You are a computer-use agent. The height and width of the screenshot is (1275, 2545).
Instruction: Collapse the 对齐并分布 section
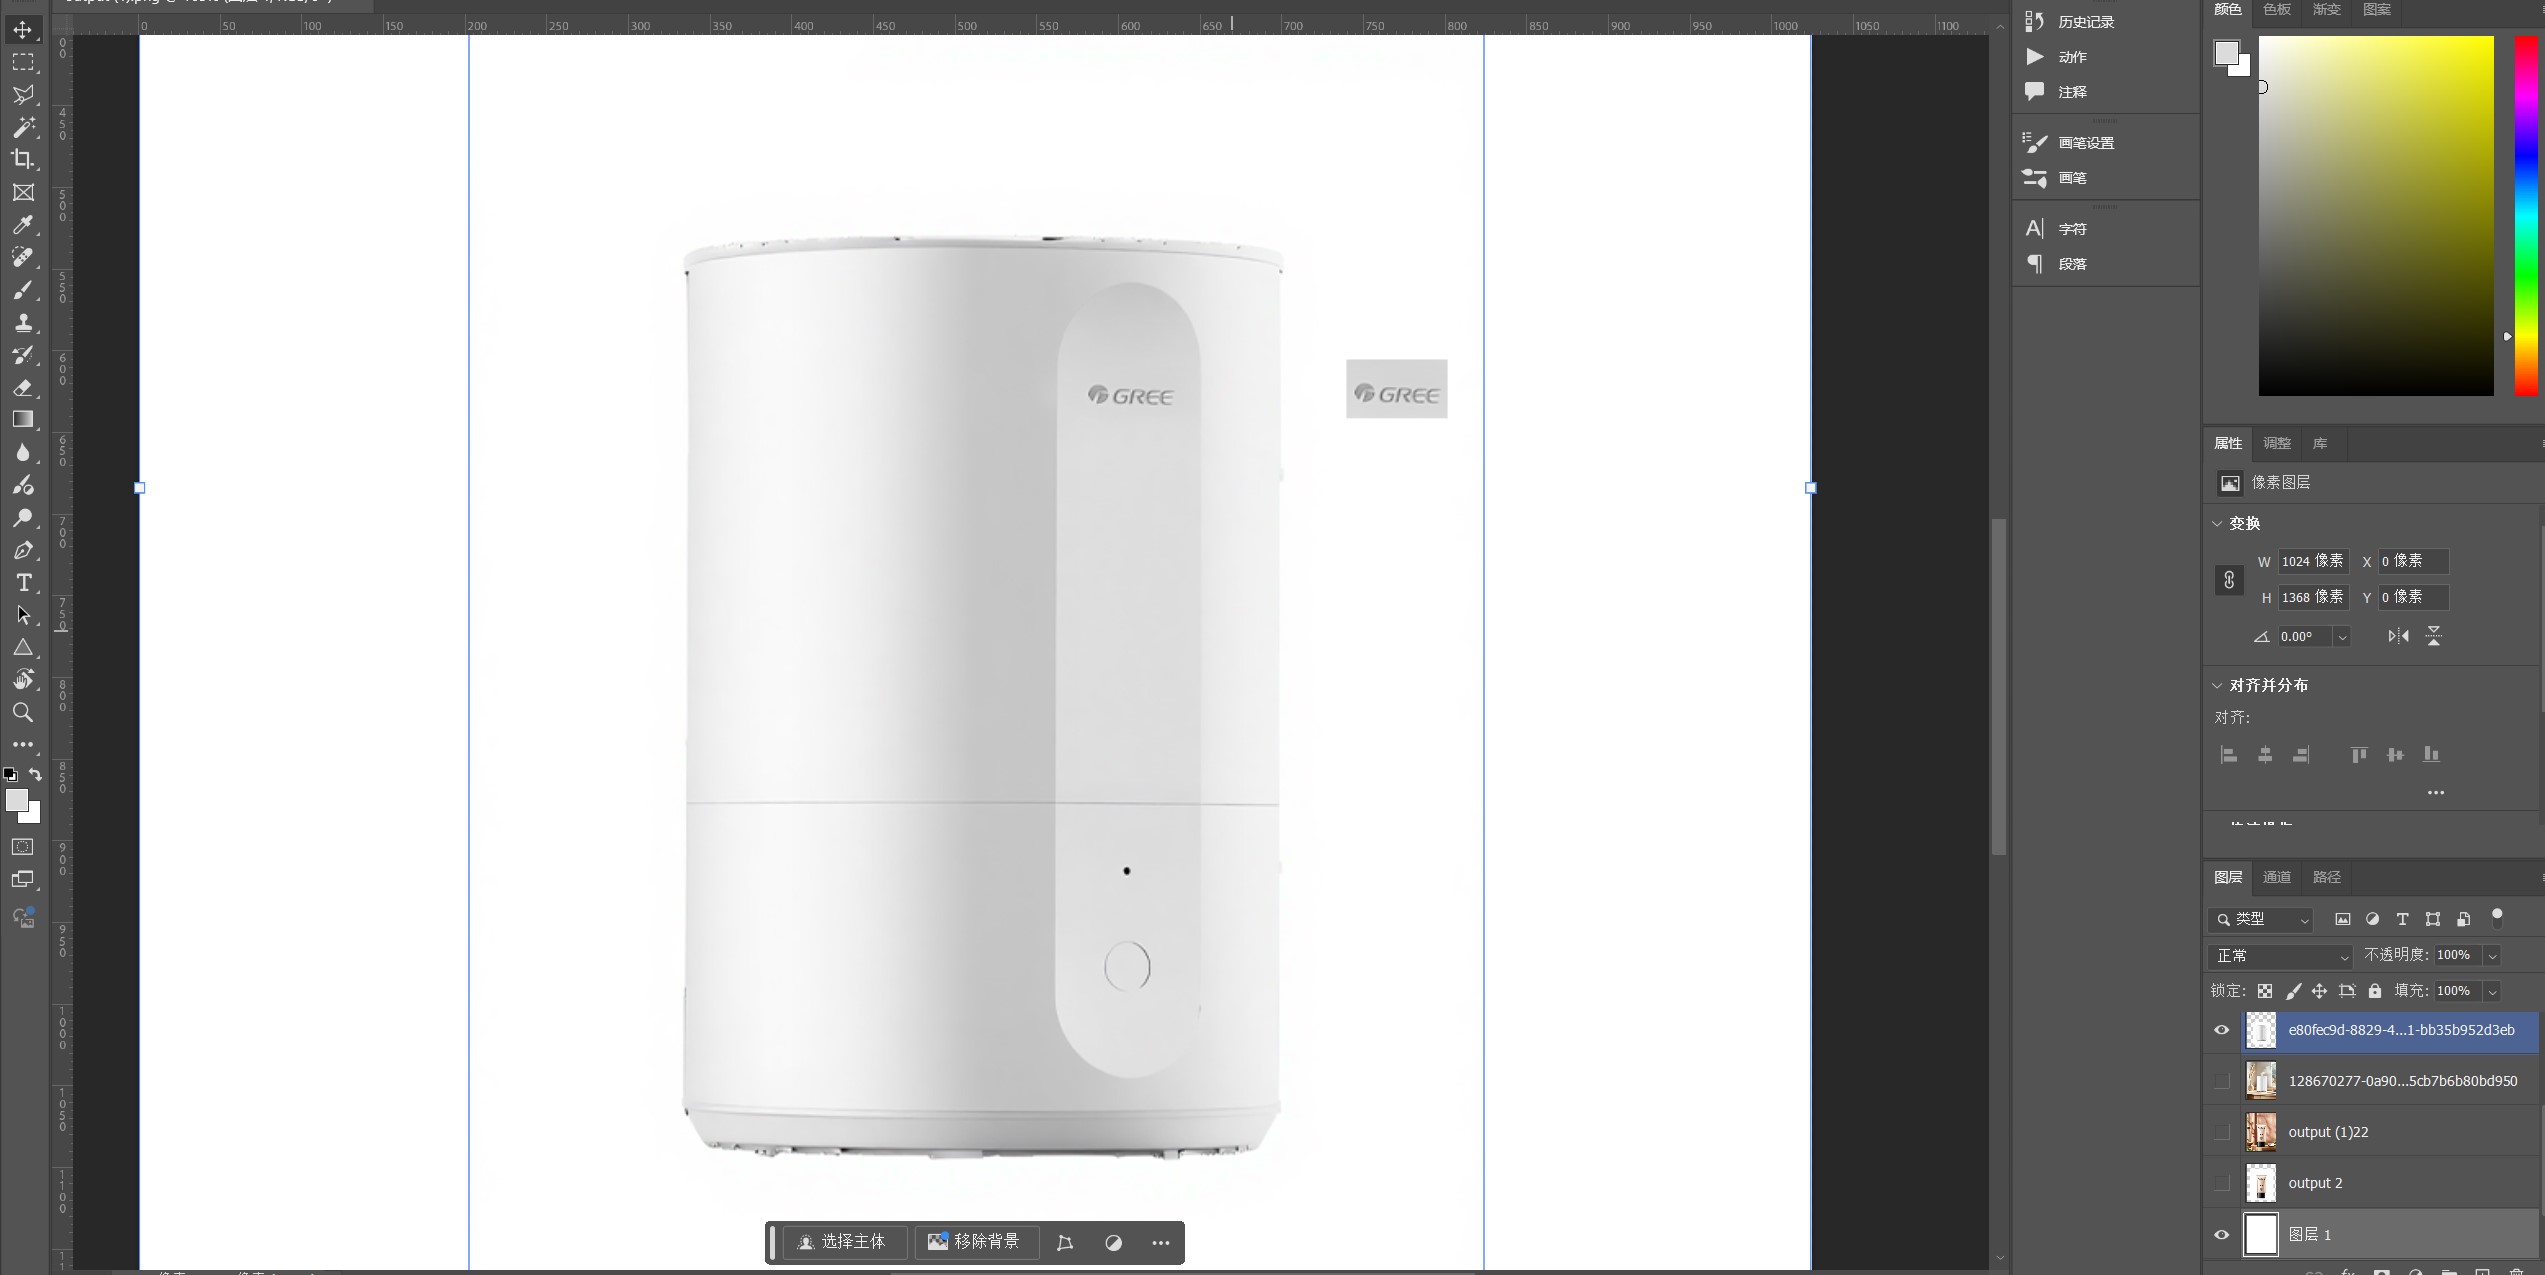(x=2217, y=685)
